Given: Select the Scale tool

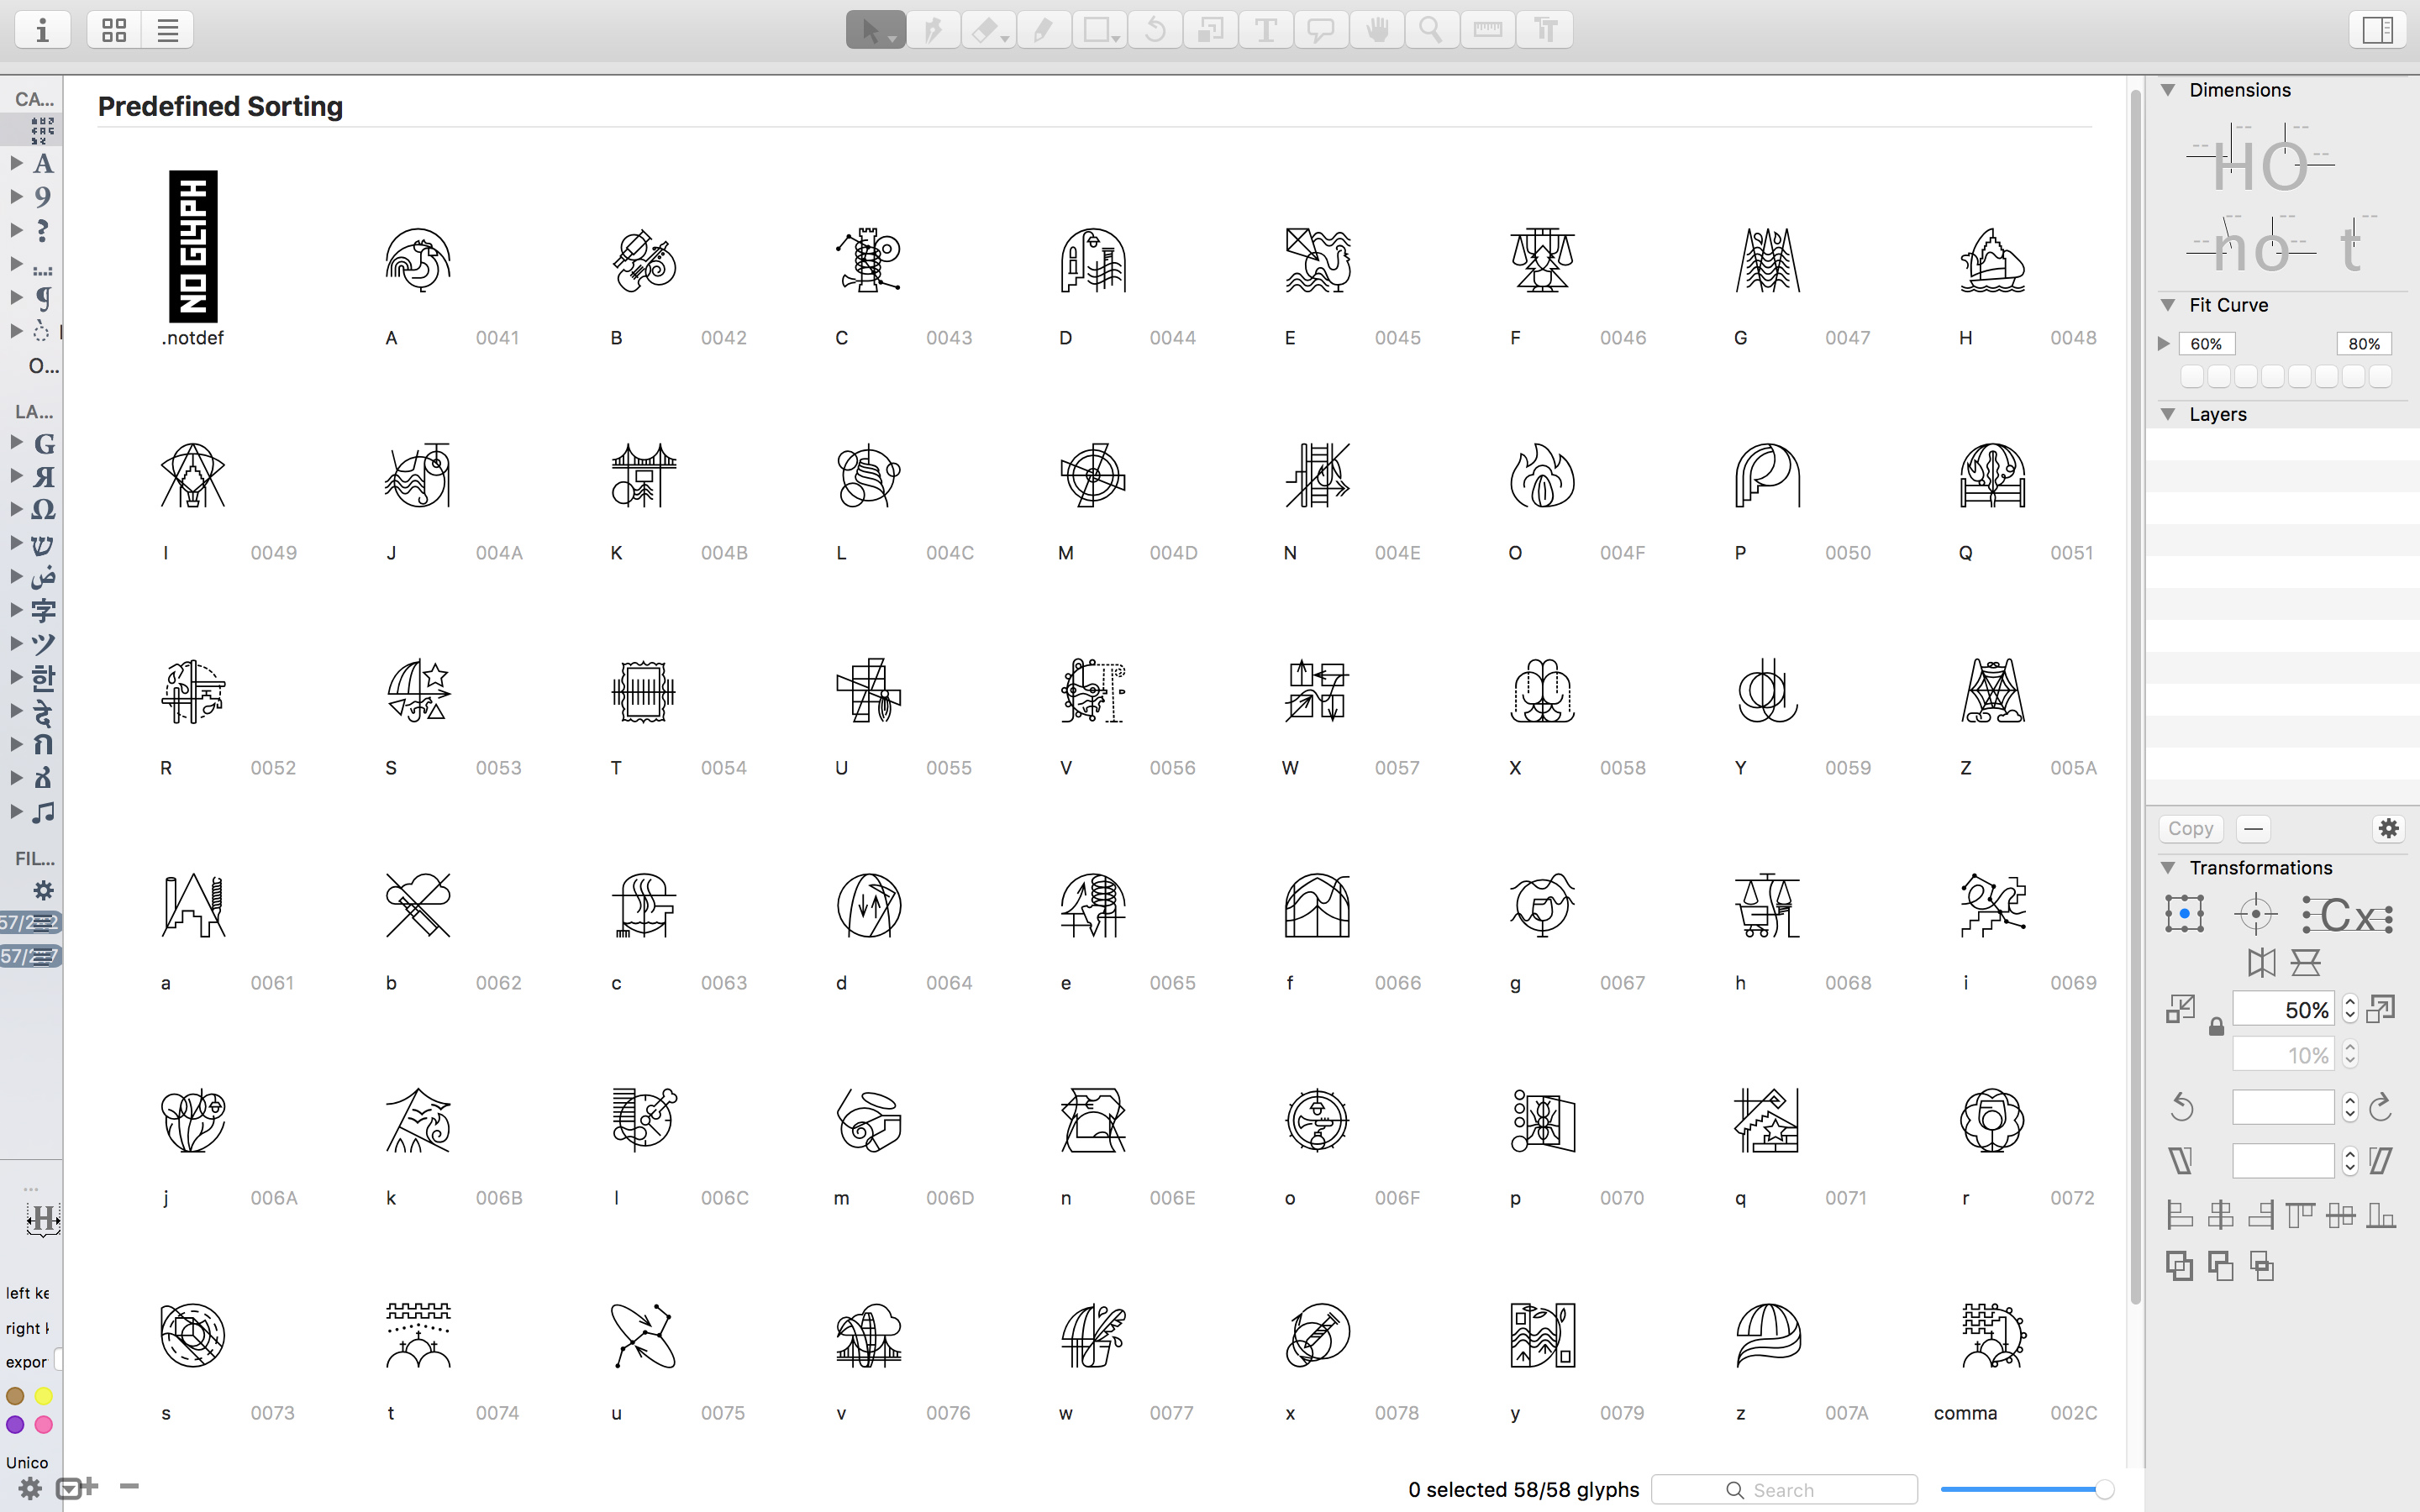Looking at the screenshot, I should (1210, 30).
